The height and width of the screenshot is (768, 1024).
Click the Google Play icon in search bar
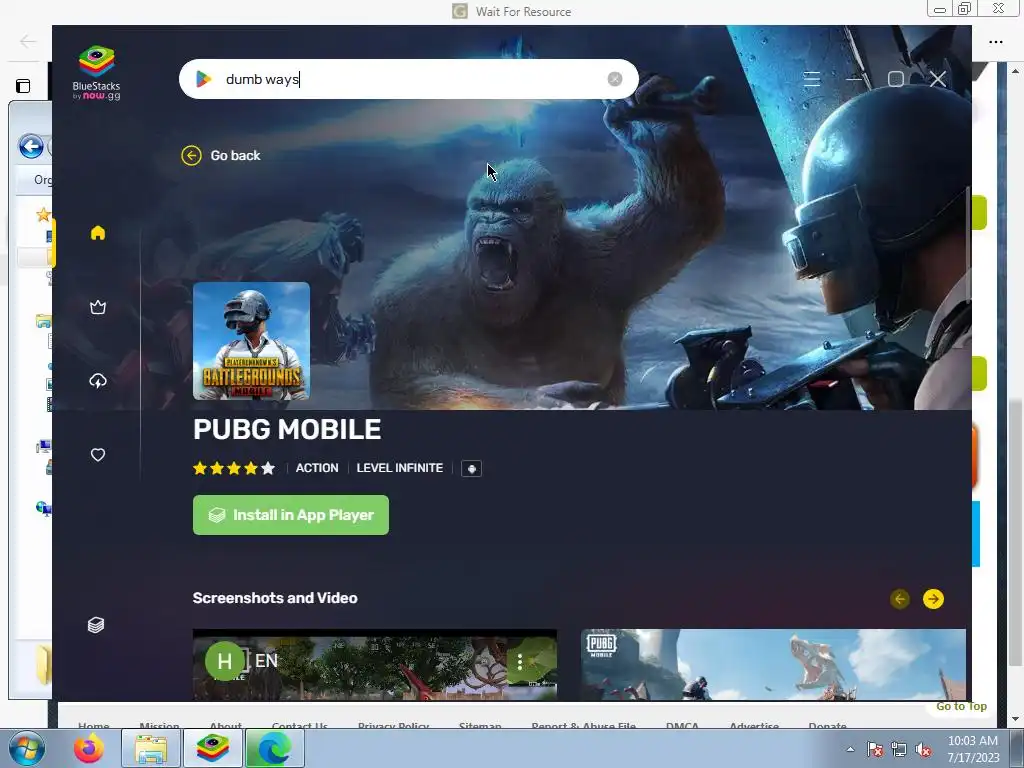pos(203,79)
